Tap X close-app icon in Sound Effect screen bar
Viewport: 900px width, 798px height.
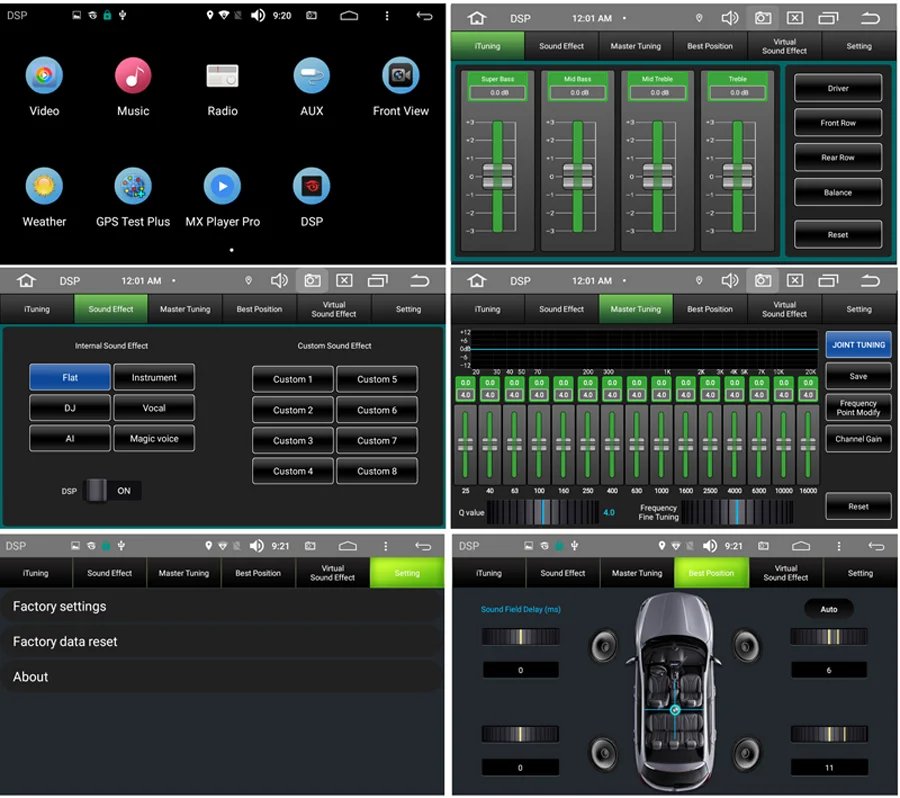(x=344, y=281)
